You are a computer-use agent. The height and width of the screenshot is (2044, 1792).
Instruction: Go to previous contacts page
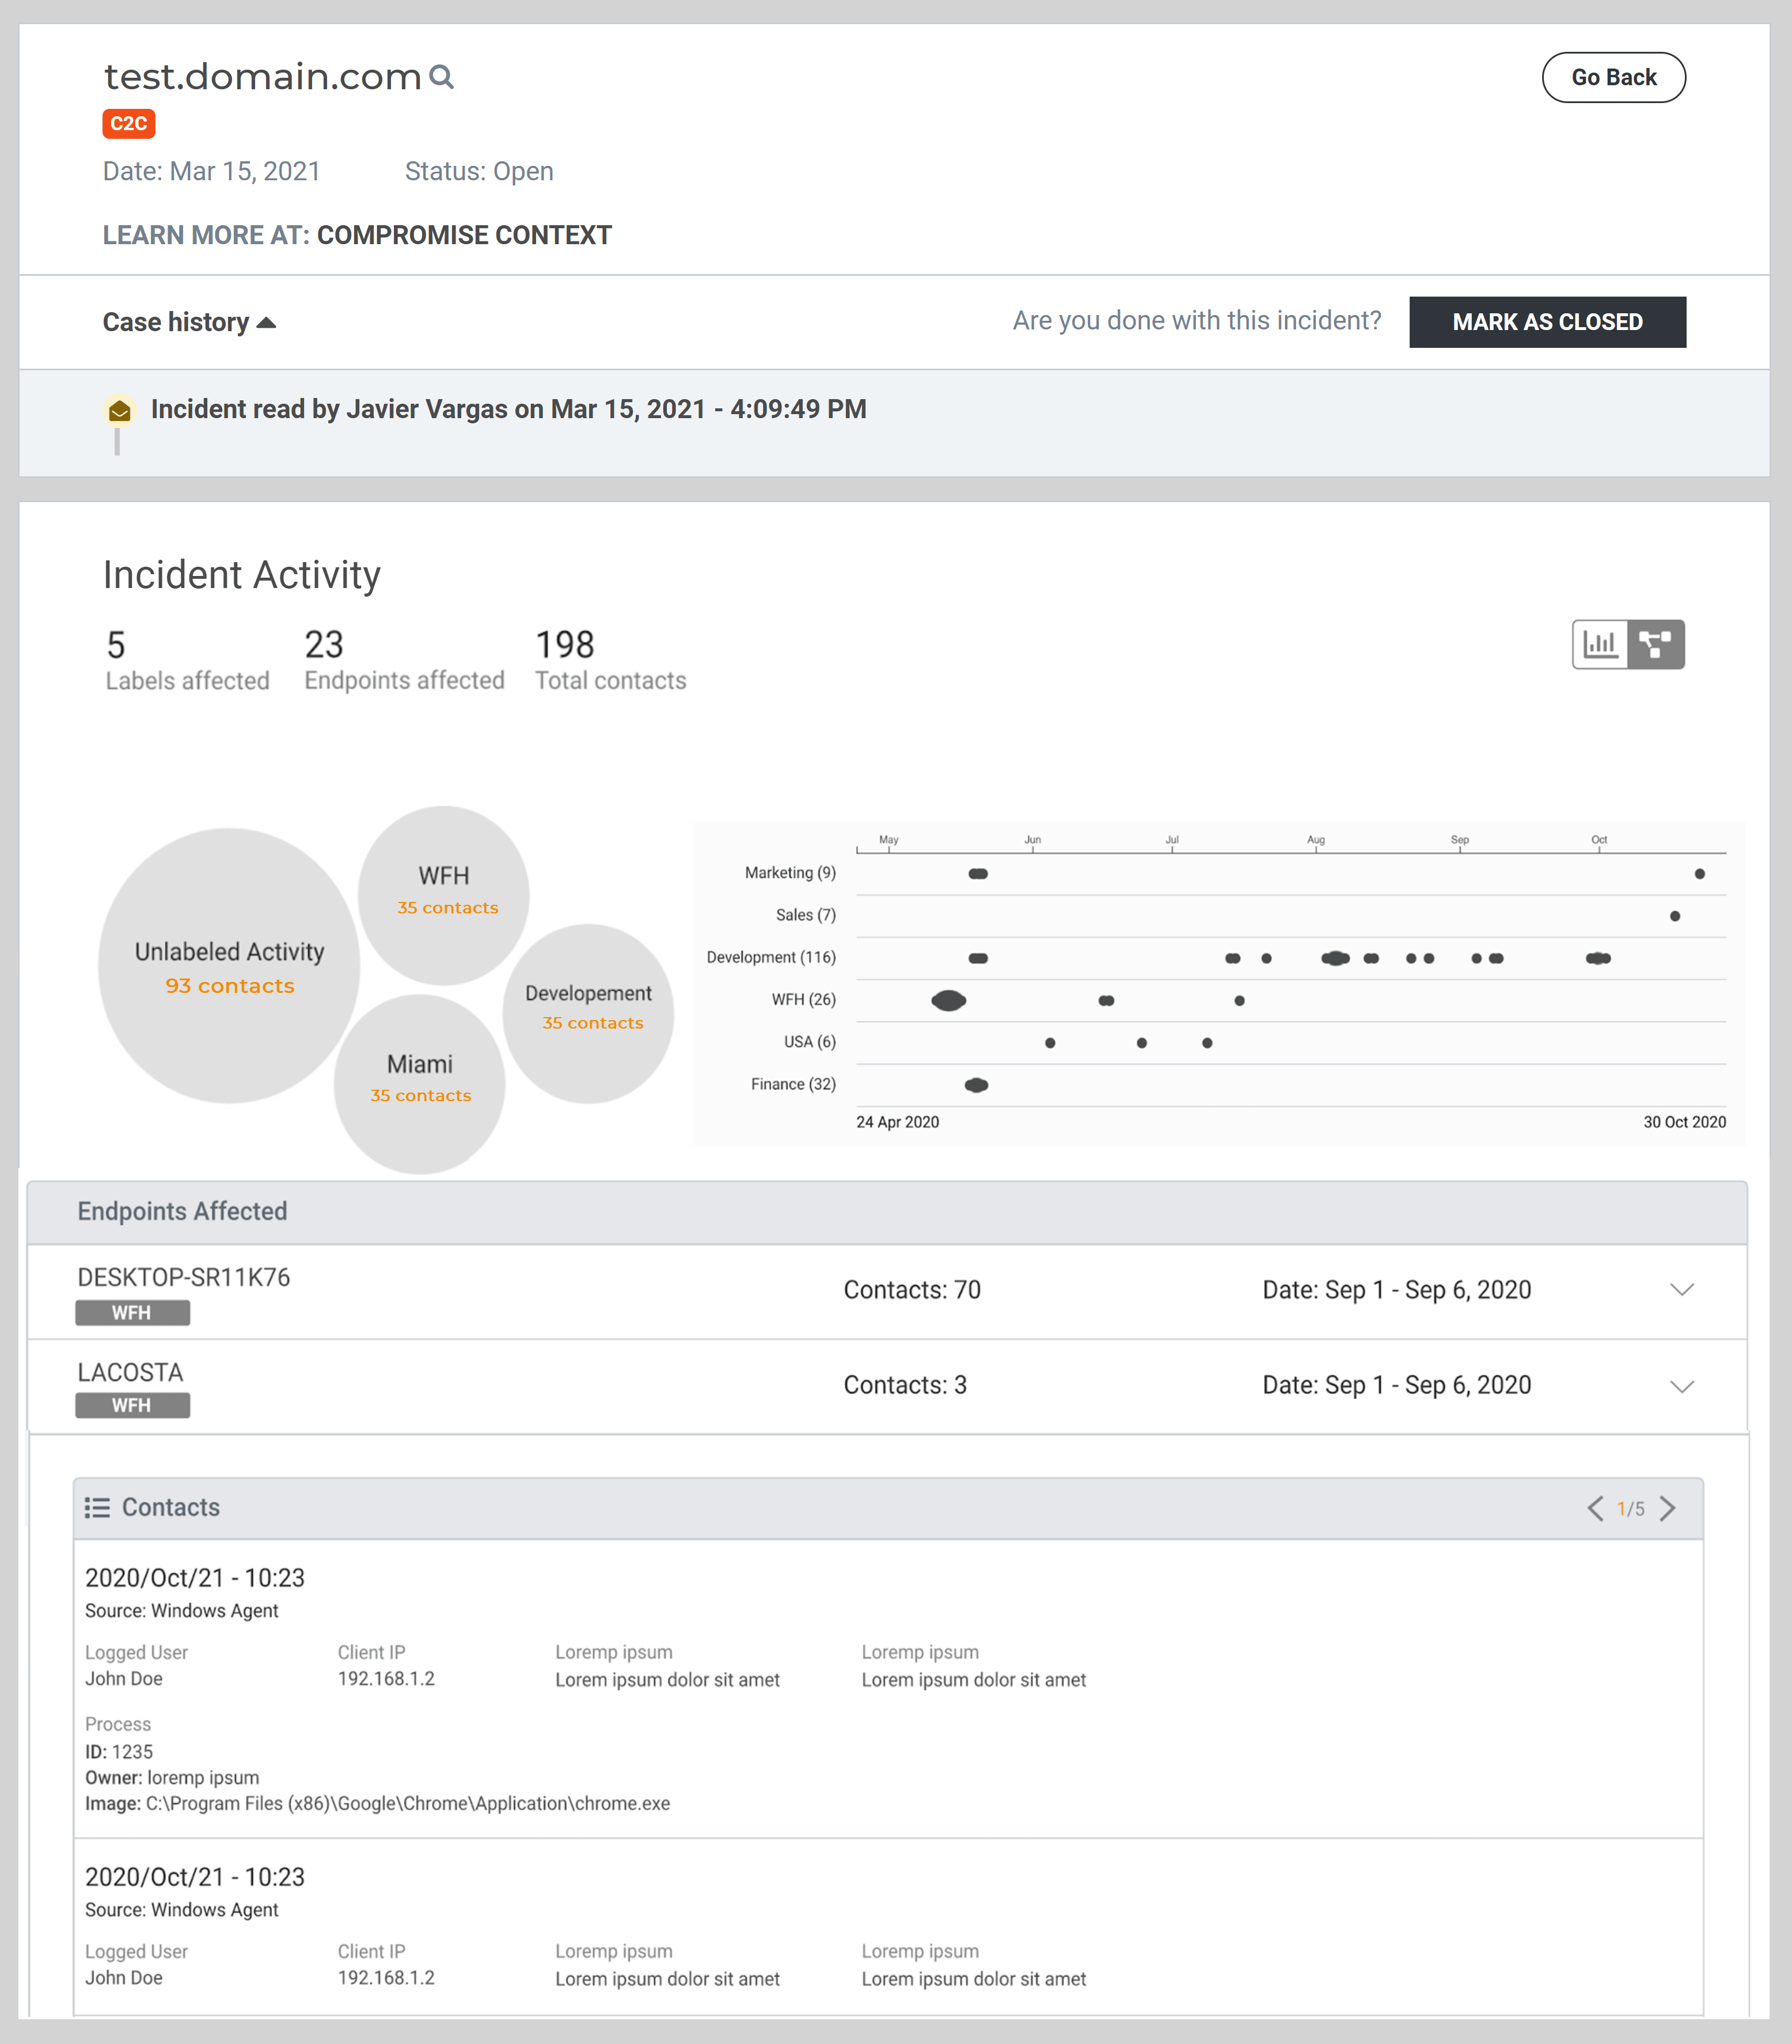[1595, 1508]
